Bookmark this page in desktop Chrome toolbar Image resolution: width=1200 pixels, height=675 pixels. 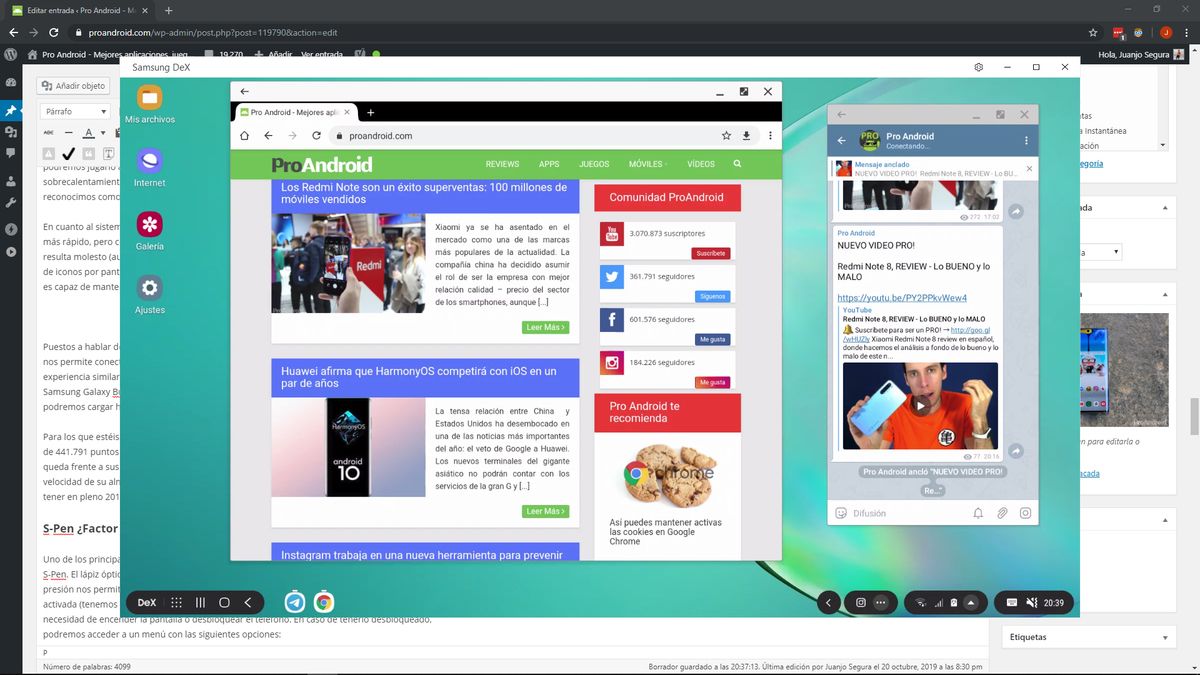(1093, 32)
